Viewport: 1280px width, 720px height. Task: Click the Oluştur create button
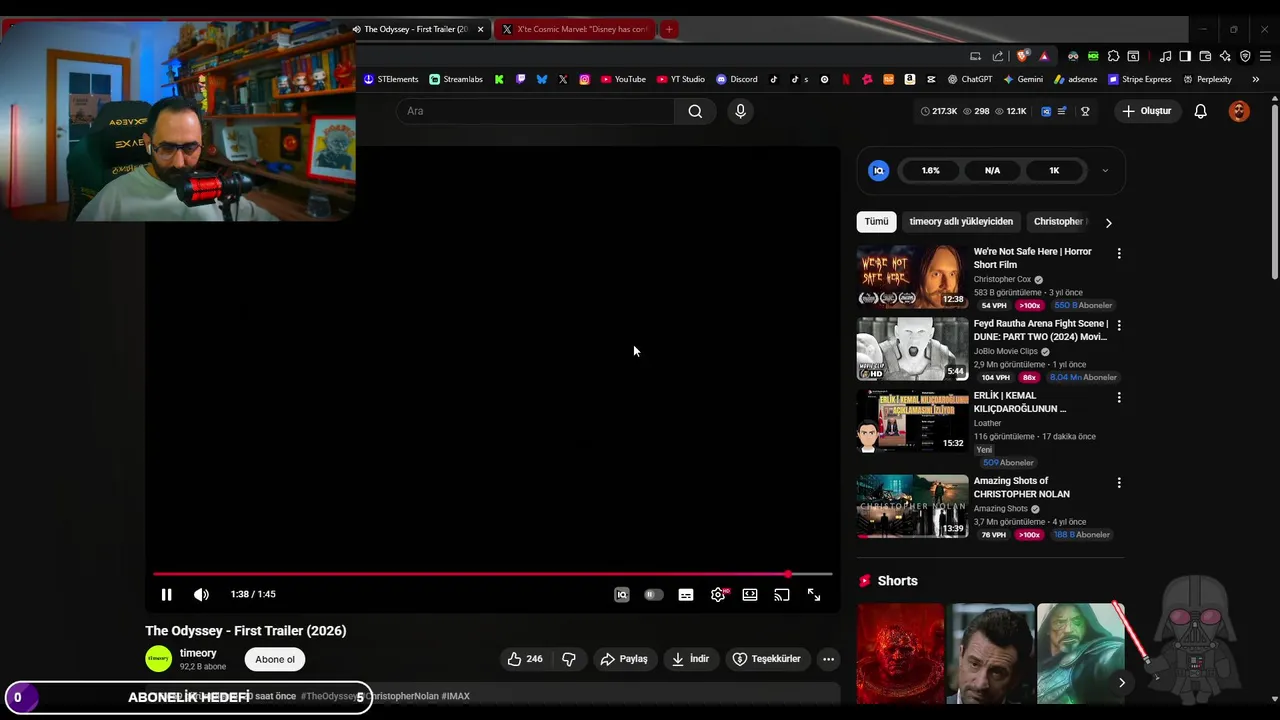(1146, 111)
